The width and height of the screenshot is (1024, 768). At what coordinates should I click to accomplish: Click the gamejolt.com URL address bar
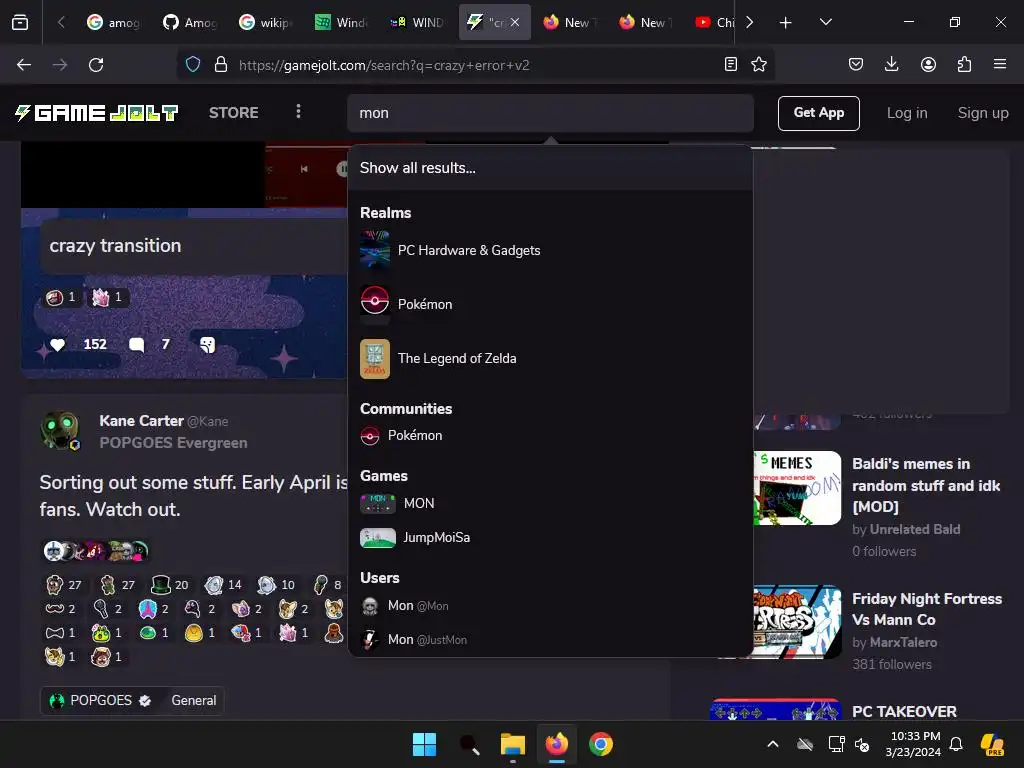point(477,65)
